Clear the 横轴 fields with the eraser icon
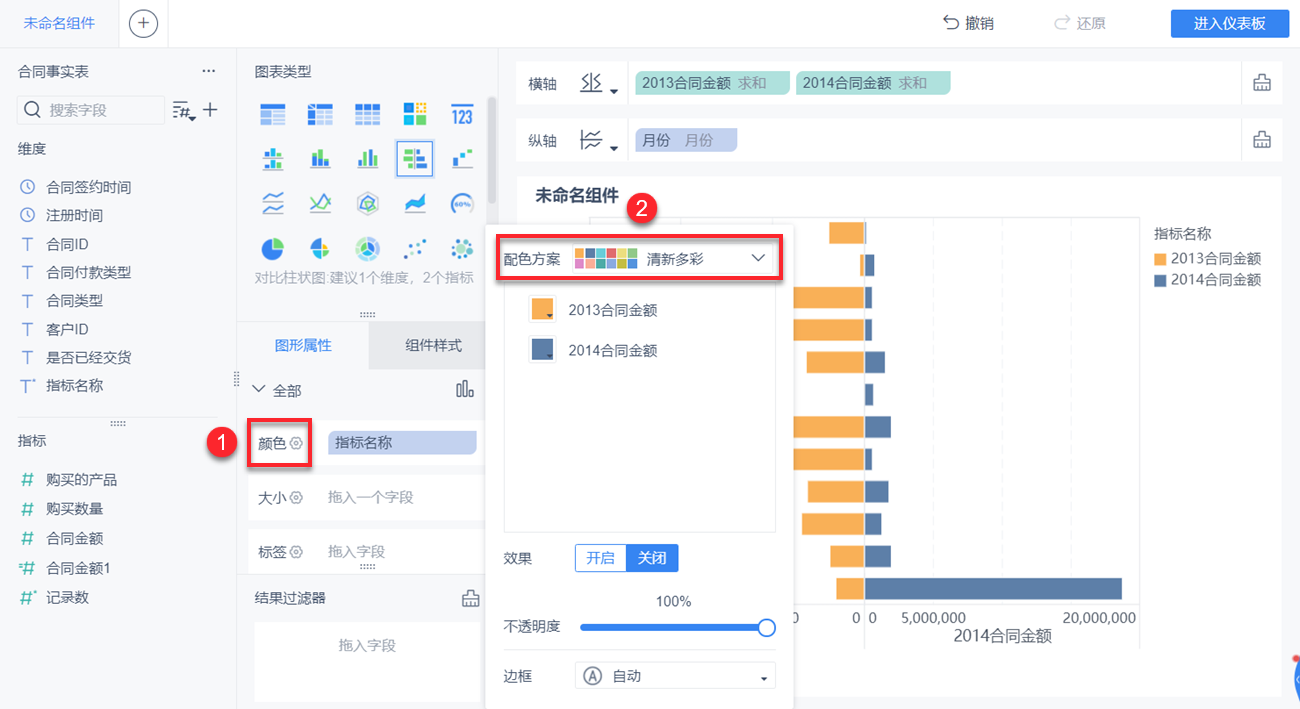 pyautogui.click(x=1262, y=83)
